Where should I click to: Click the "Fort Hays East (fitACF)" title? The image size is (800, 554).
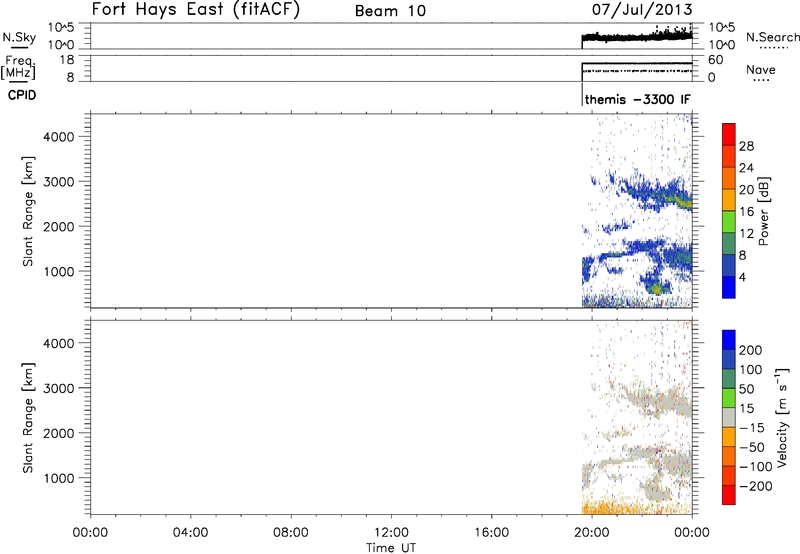196,10
